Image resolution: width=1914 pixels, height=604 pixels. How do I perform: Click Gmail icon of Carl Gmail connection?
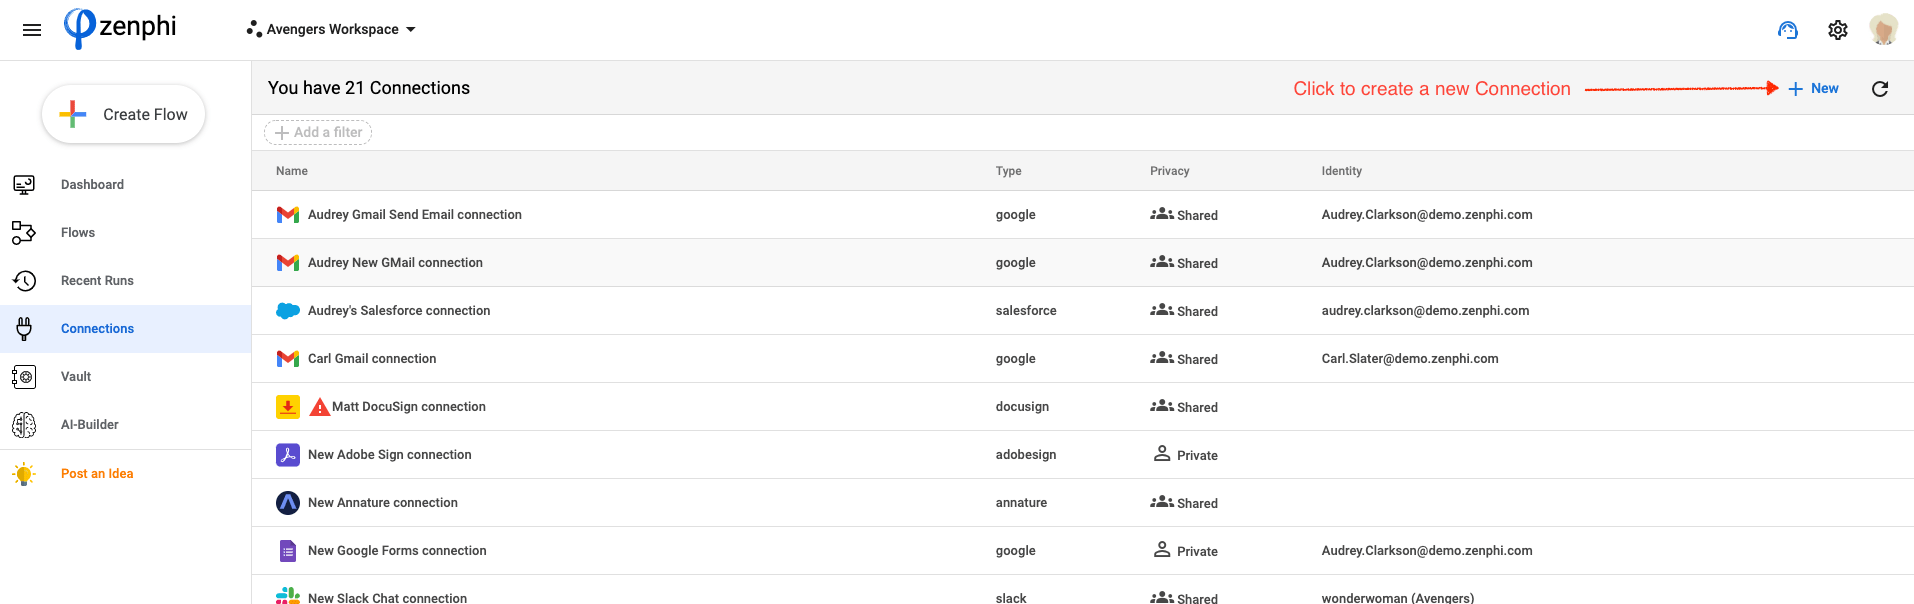click(x=288, y=358)
